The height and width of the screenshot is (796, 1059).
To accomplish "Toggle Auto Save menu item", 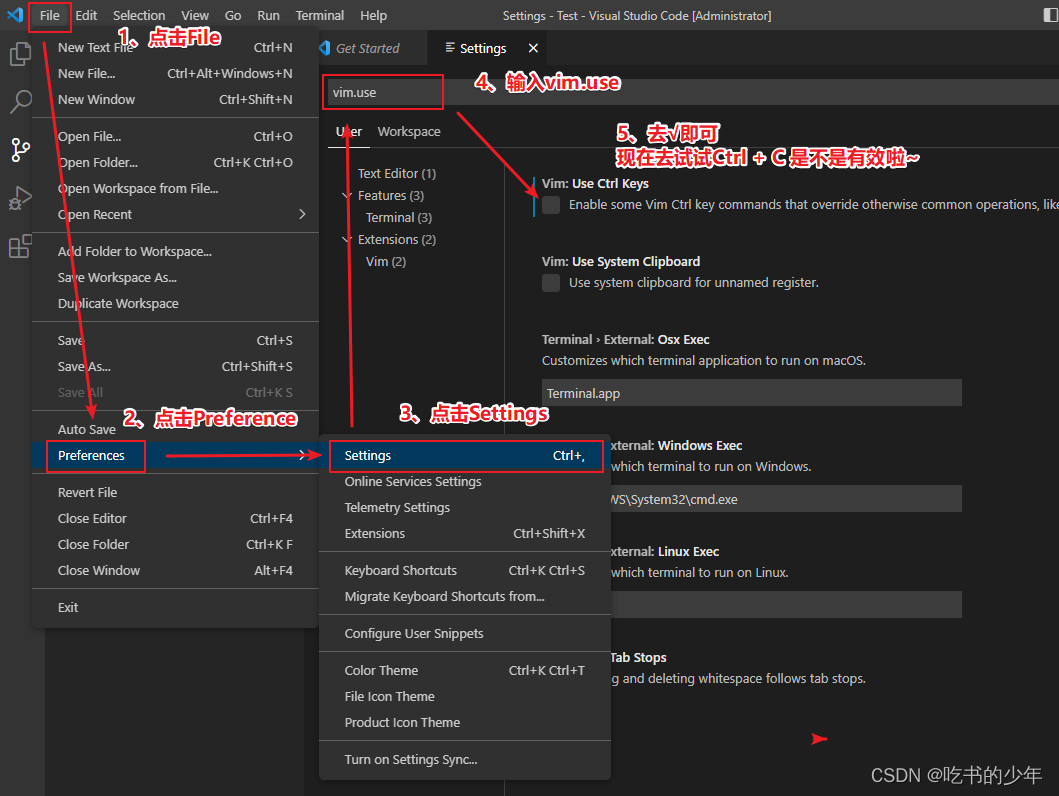I will [175, 429].
